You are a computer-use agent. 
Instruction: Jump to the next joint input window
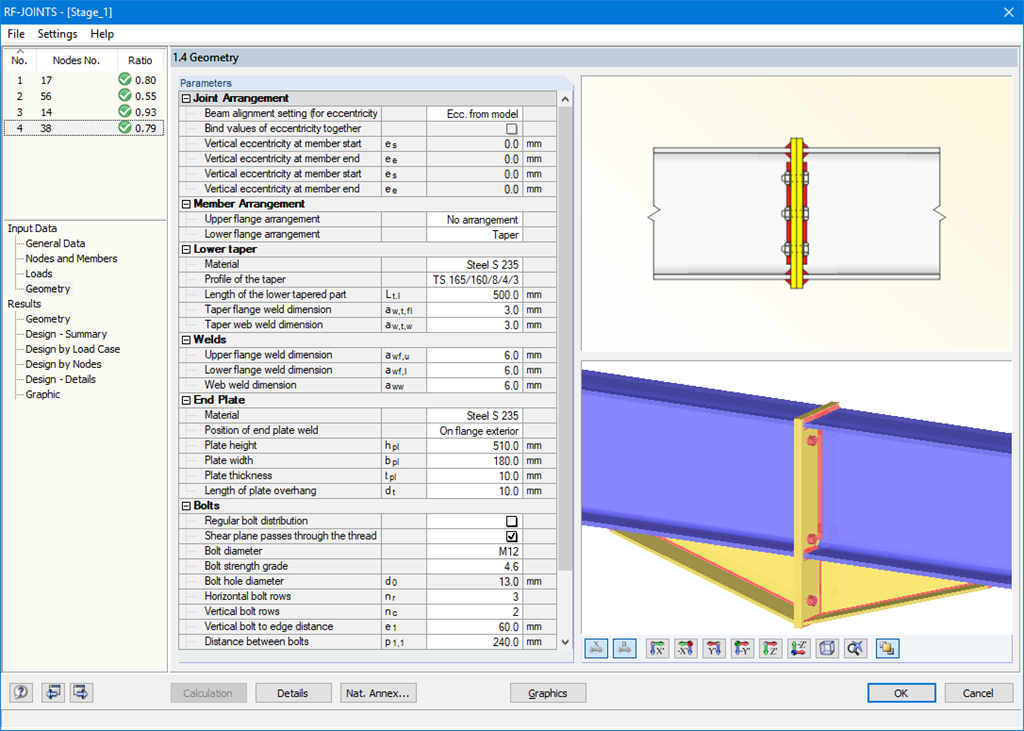point(79,692)
